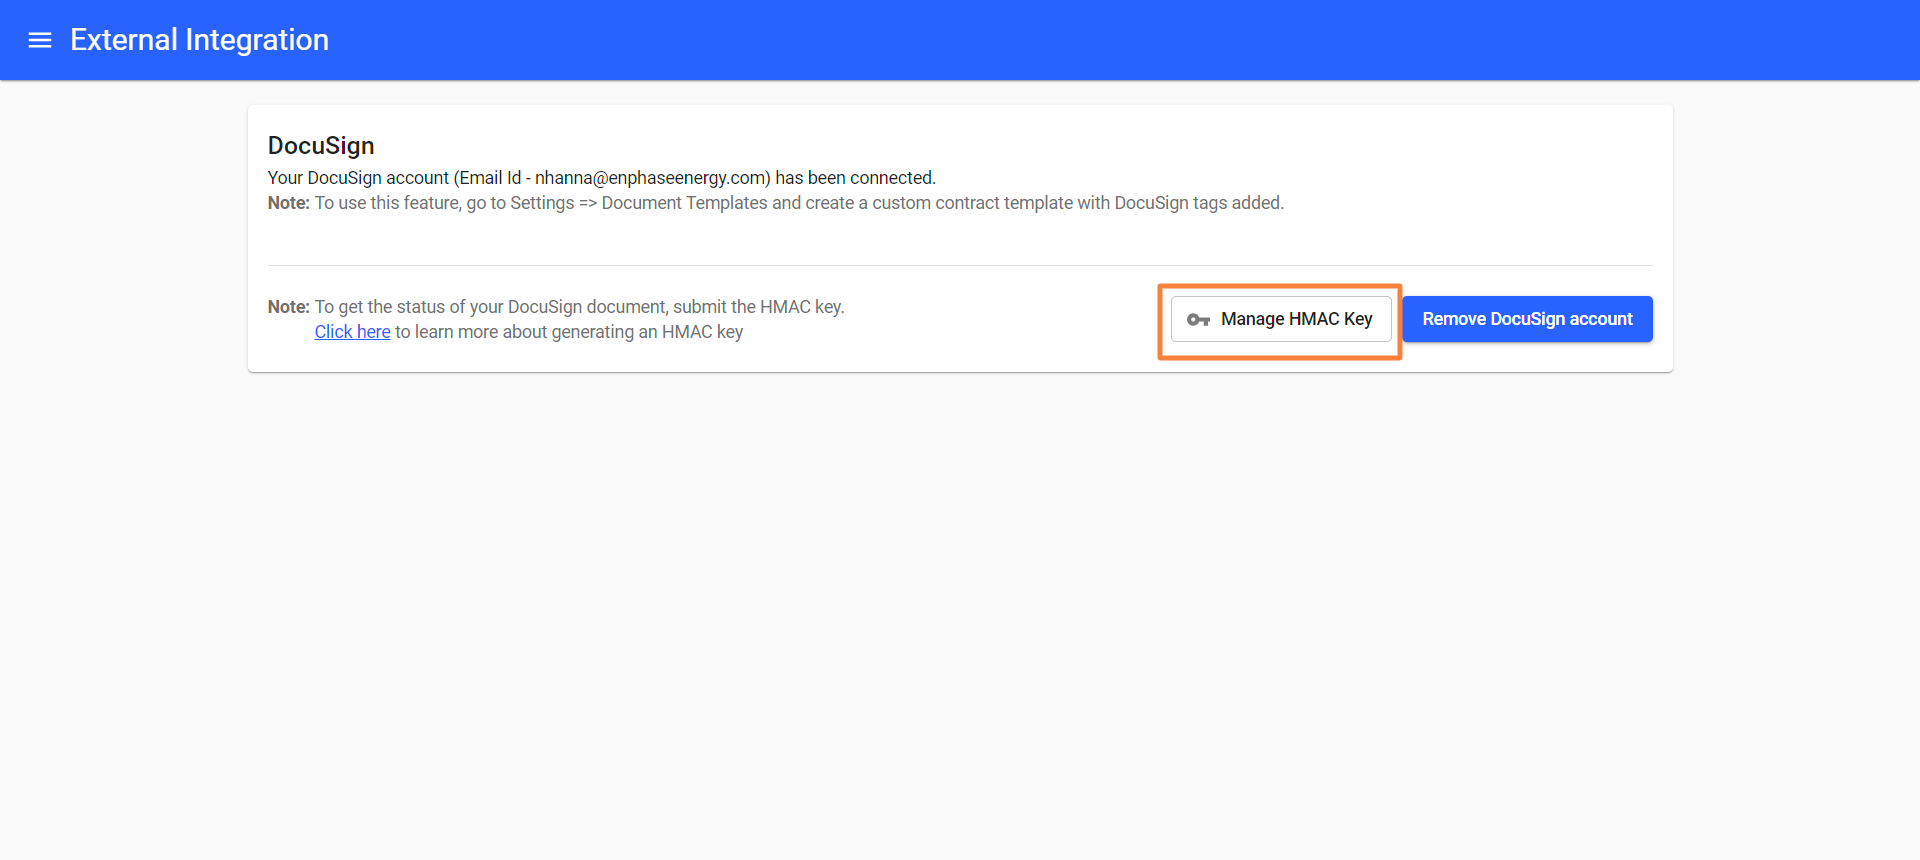Screen dimensions: 1920x860
Task: Click the 'Your DocuSign account' text
Action: click(x=358, y=178)
